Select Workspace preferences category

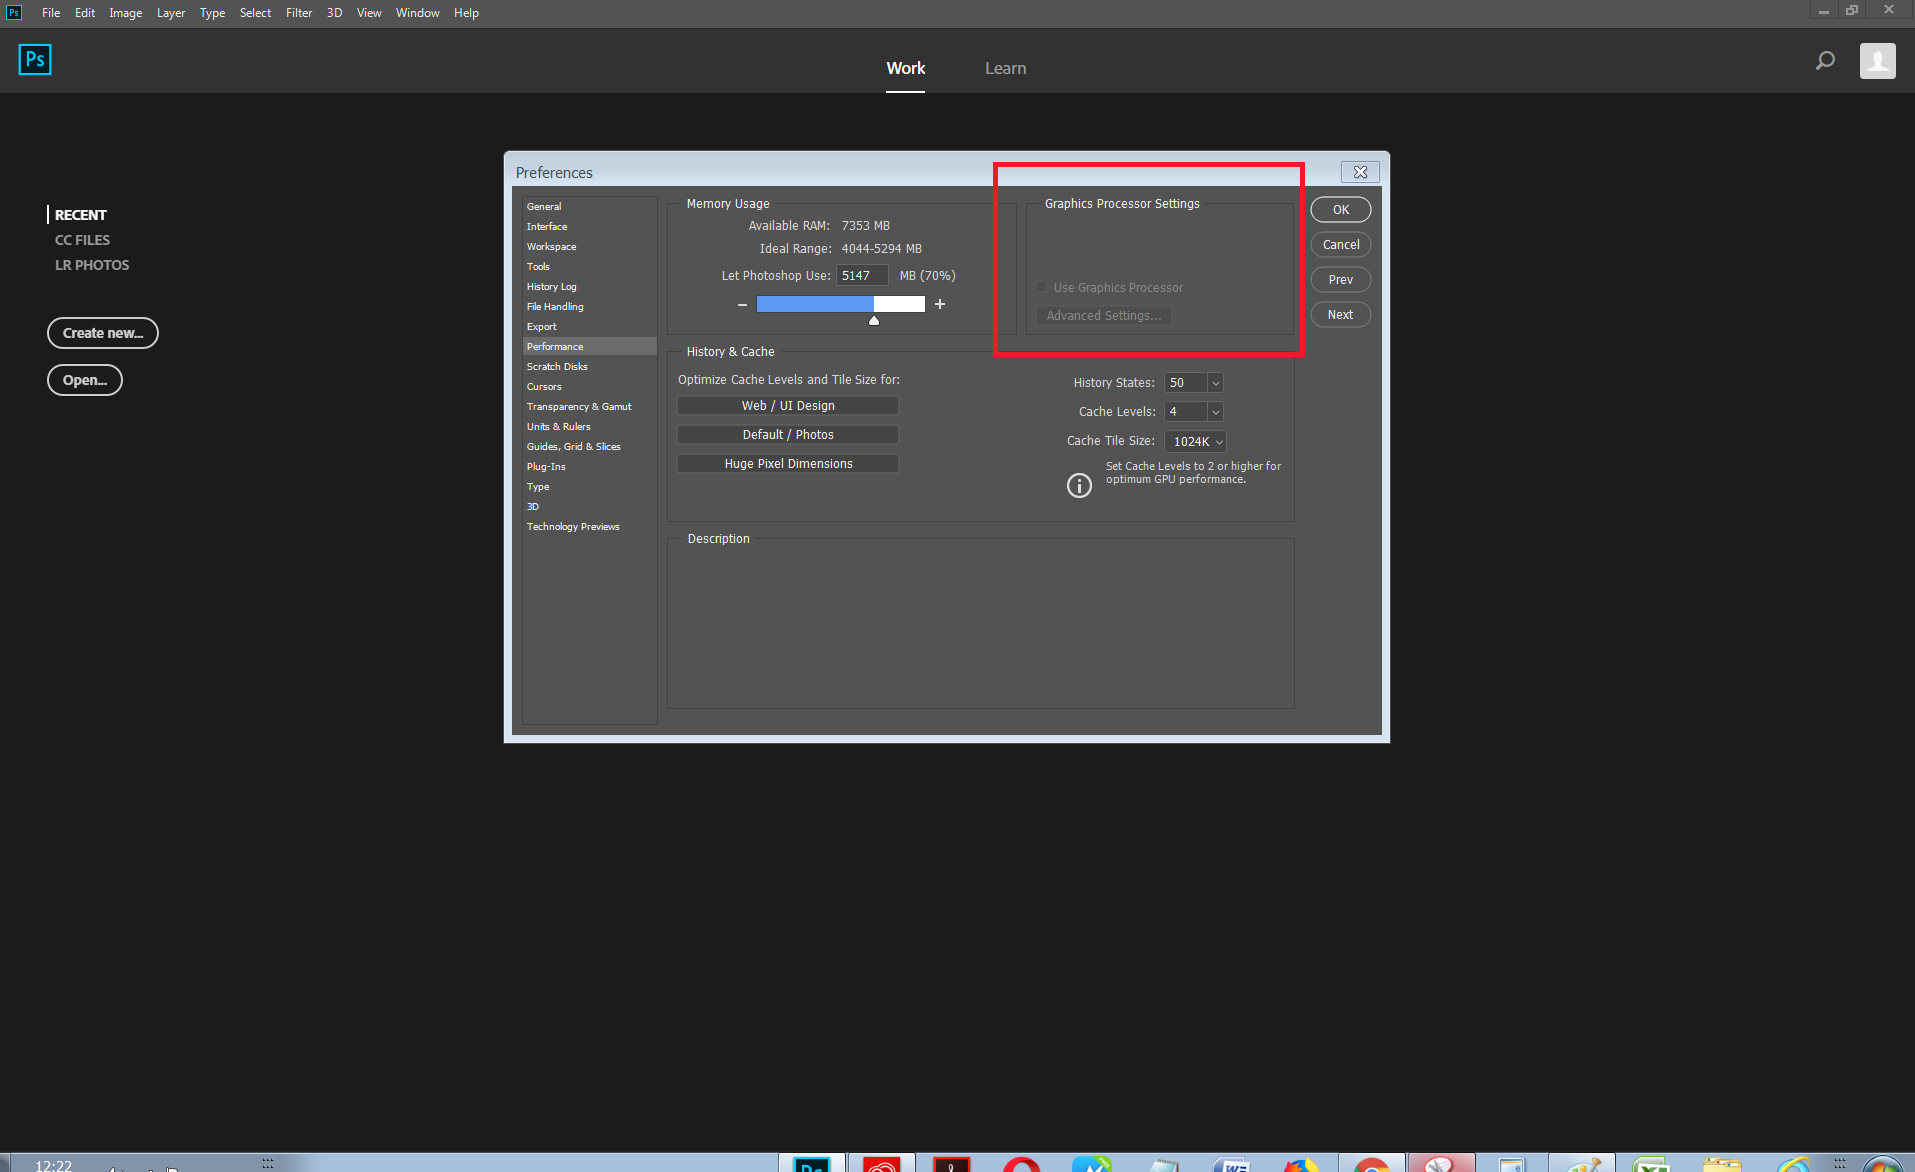(590, 247)
